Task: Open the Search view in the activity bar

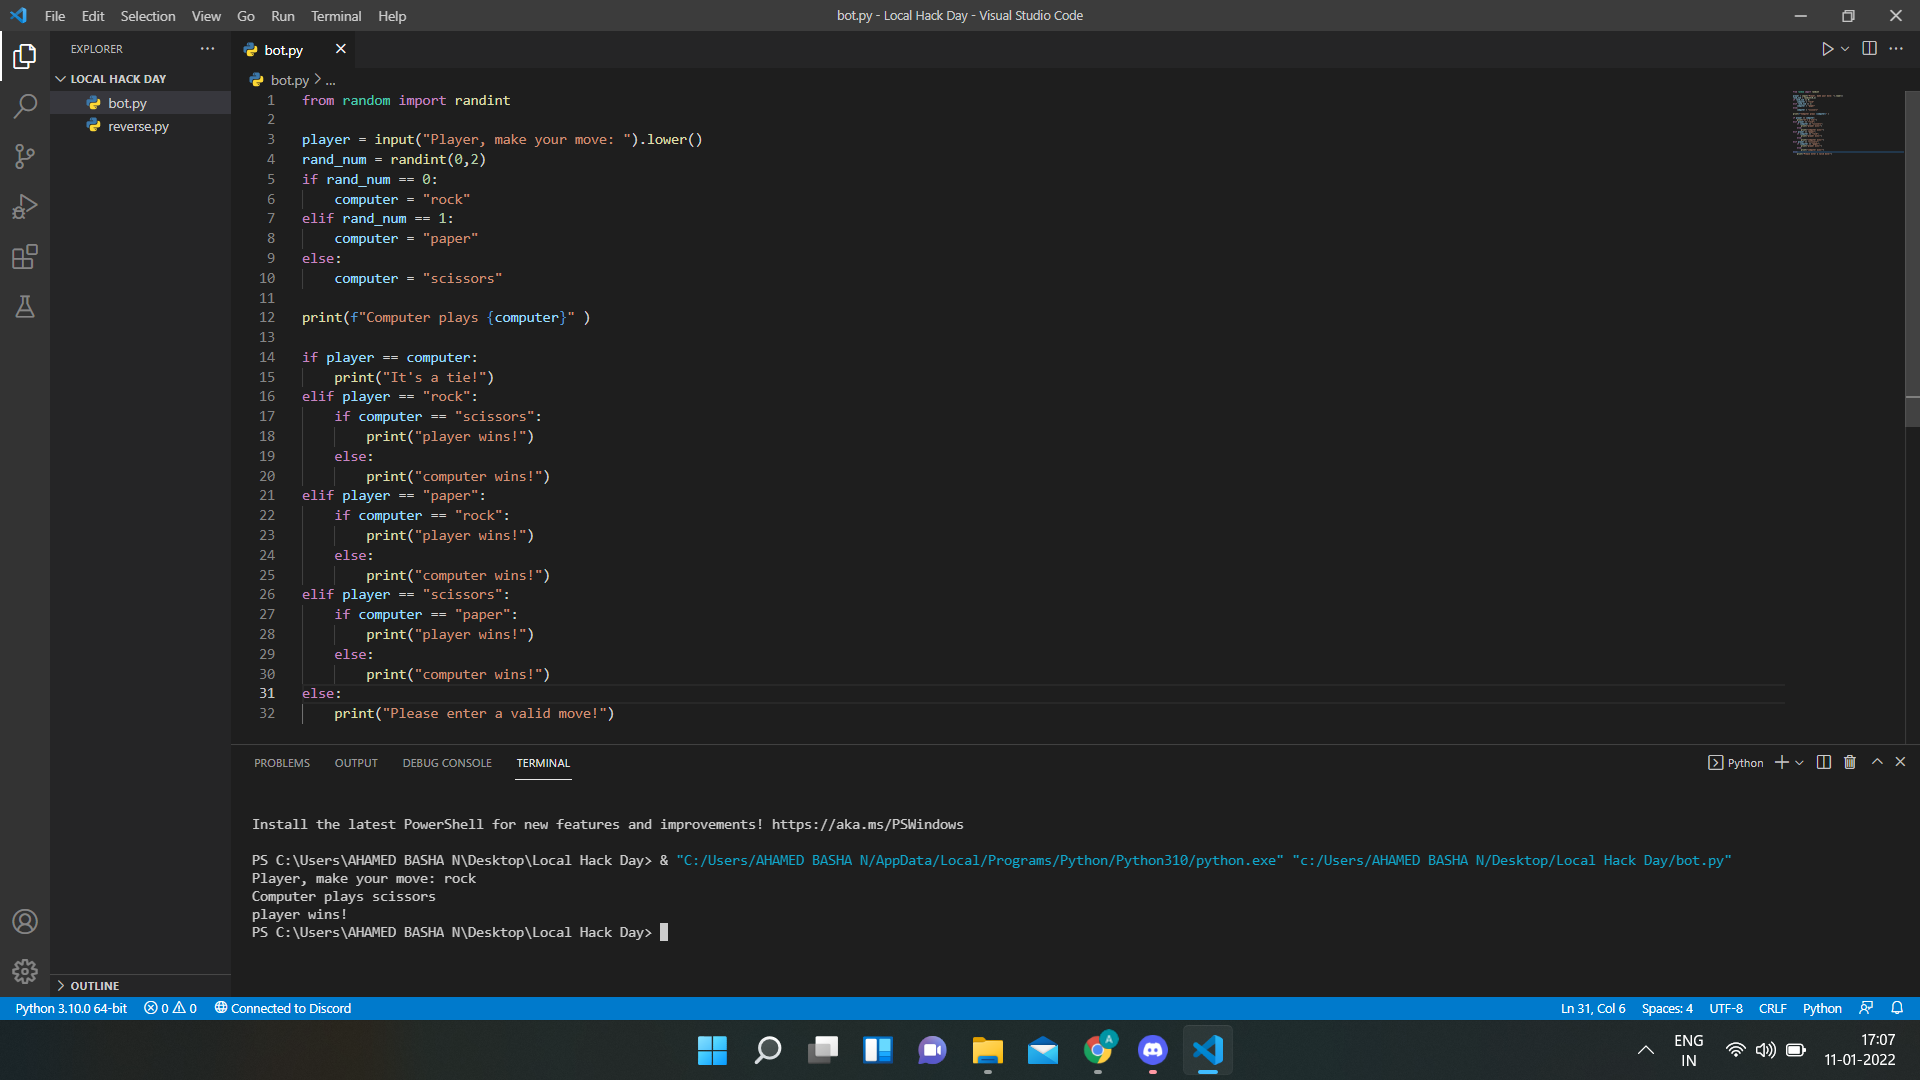Action: pos(25,106)
